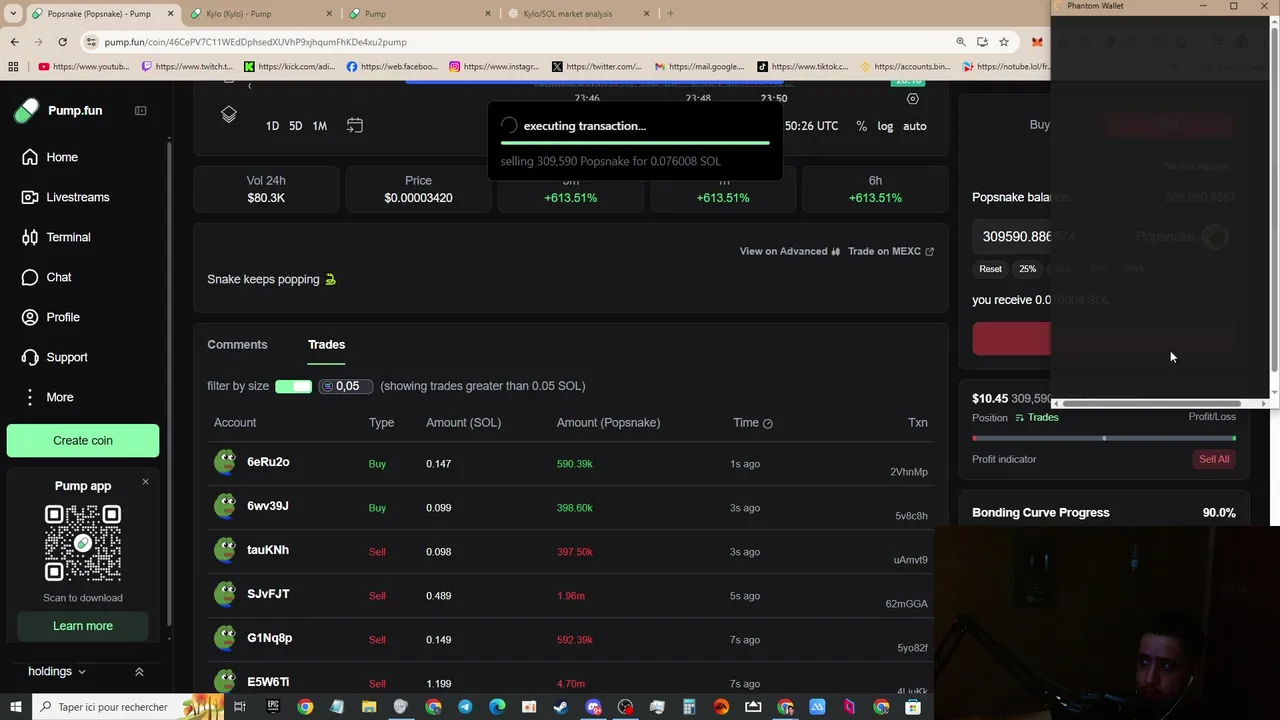The width and height of the screenshot is (1280, 720).
Task: Click the Create coin button
Action: coord(83,440)
